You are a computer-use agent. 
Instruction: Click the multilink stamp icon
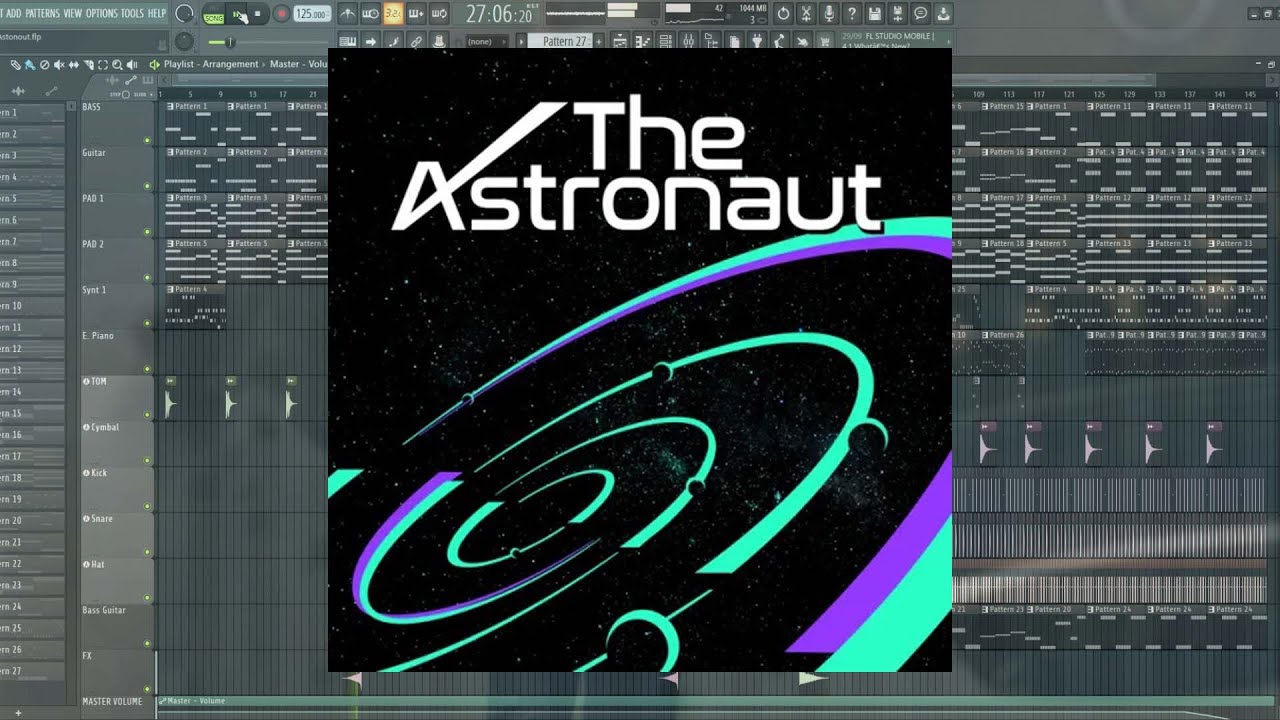(x=439, y=41)
